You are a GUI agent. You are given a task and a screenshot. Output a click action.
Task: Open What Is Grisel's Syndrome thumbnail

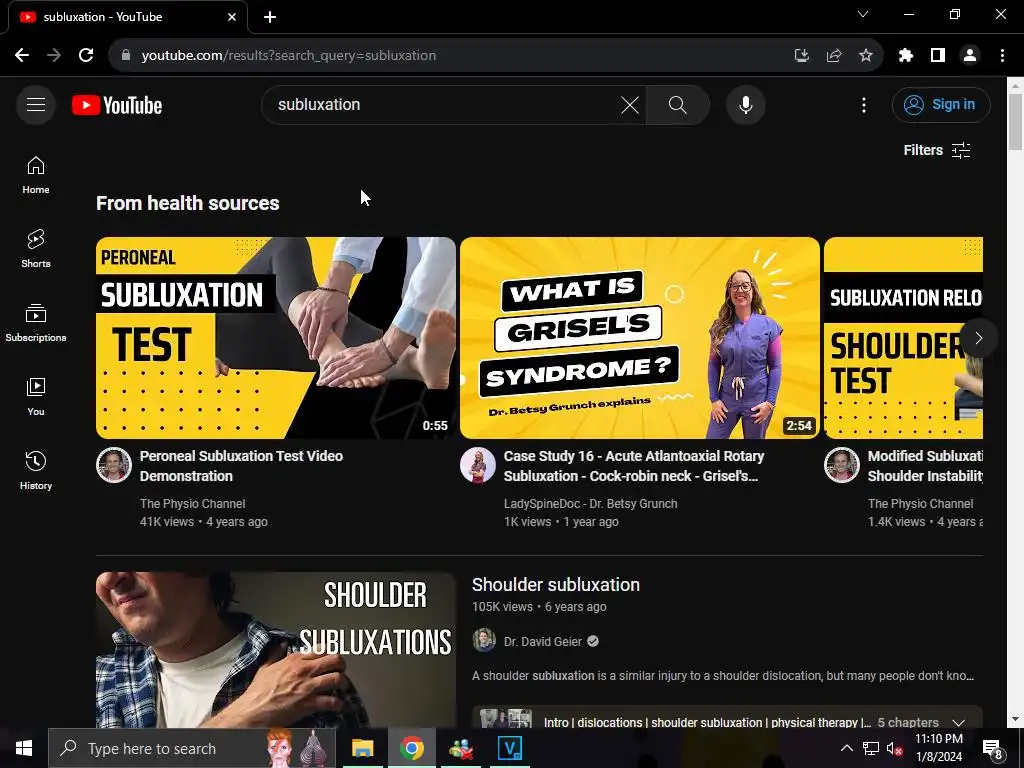click(639, 338)
